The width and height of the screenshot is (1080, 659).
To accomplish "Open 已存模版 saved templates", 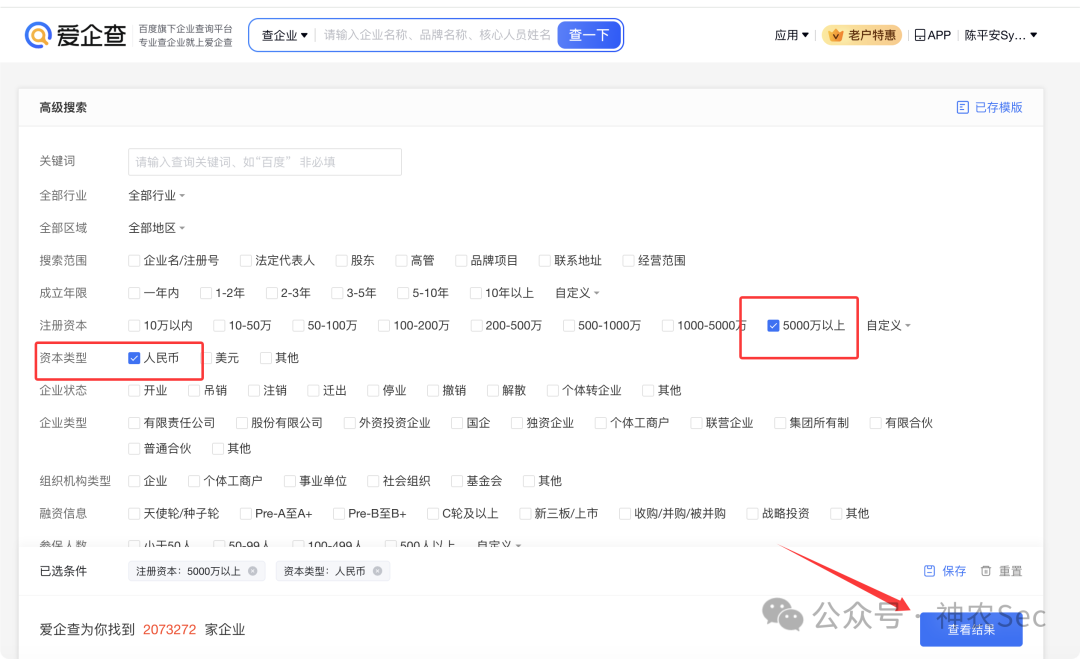I will point(990,107).
